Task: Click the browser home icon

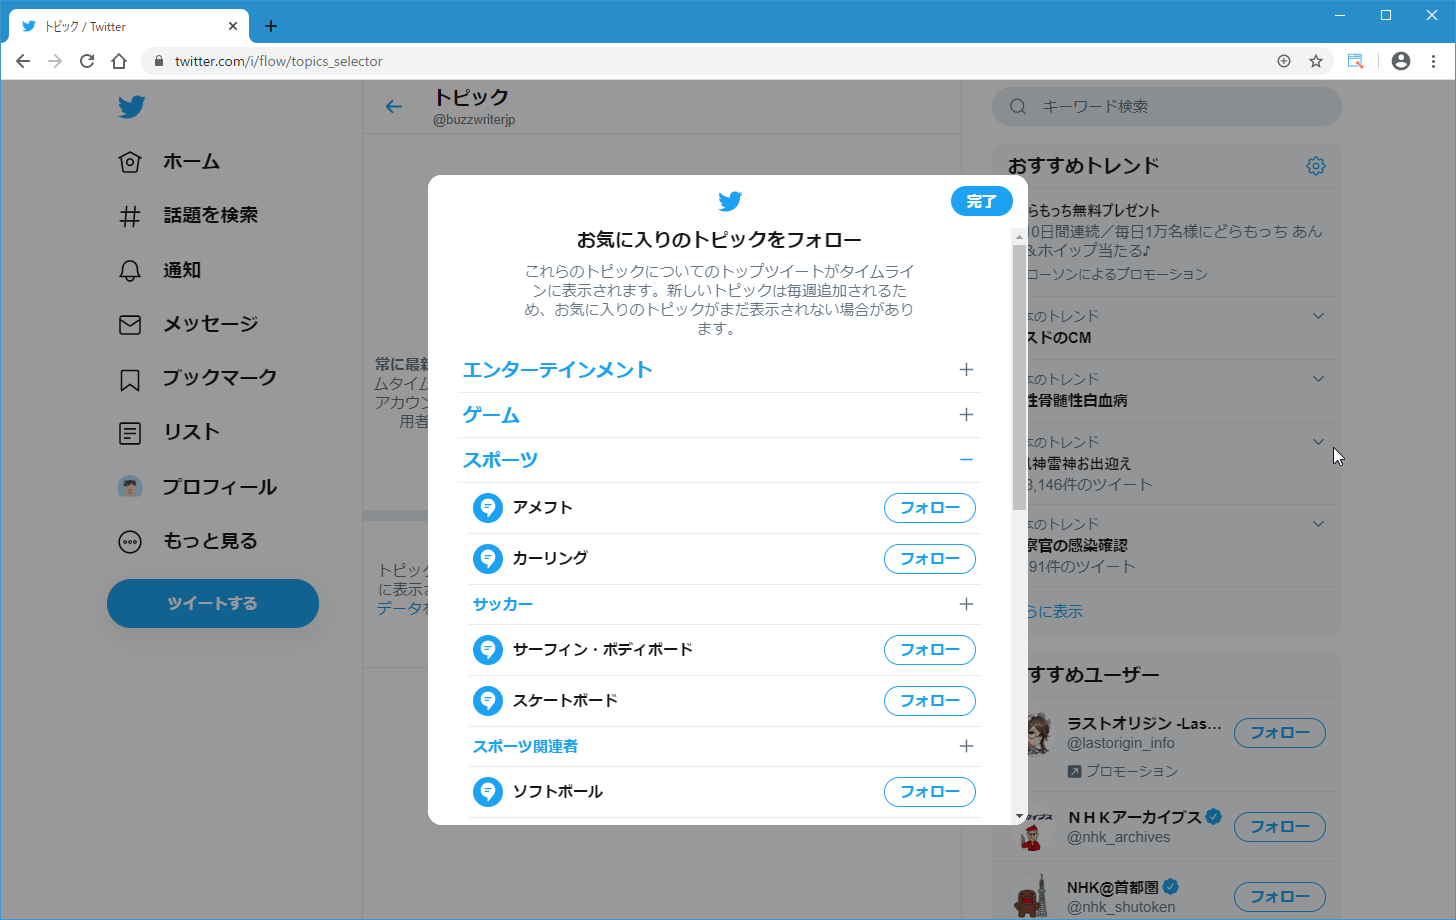Action: coord(119,61)
